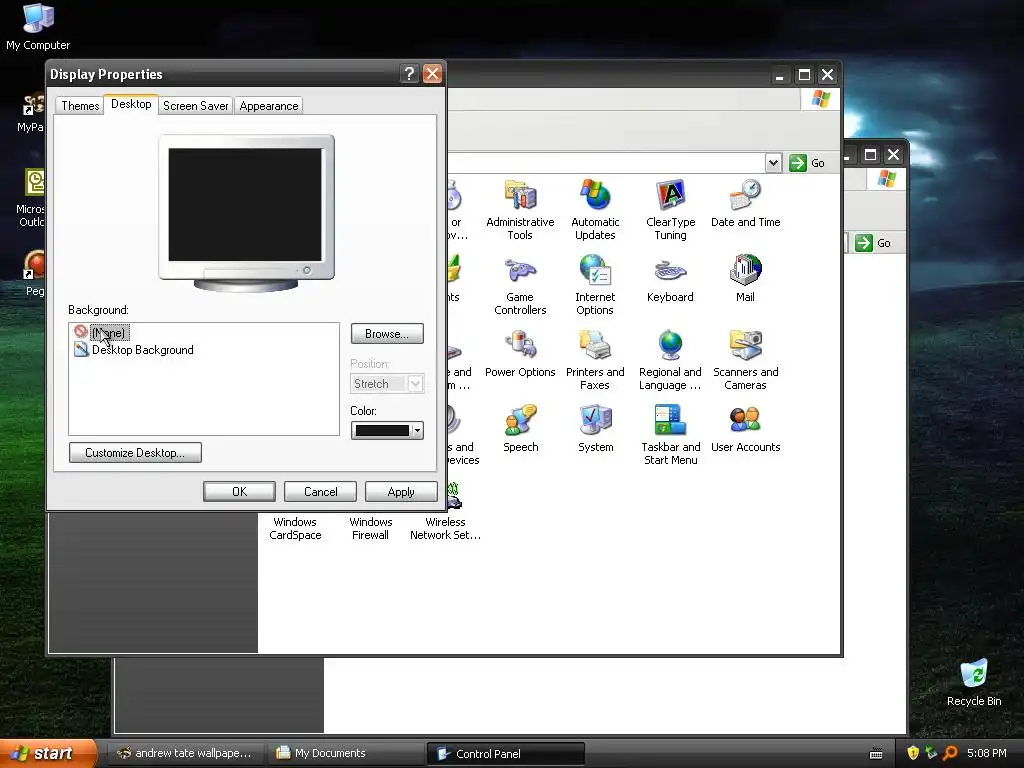
Task: Open Date and Time settings
Action: point(745,203)
